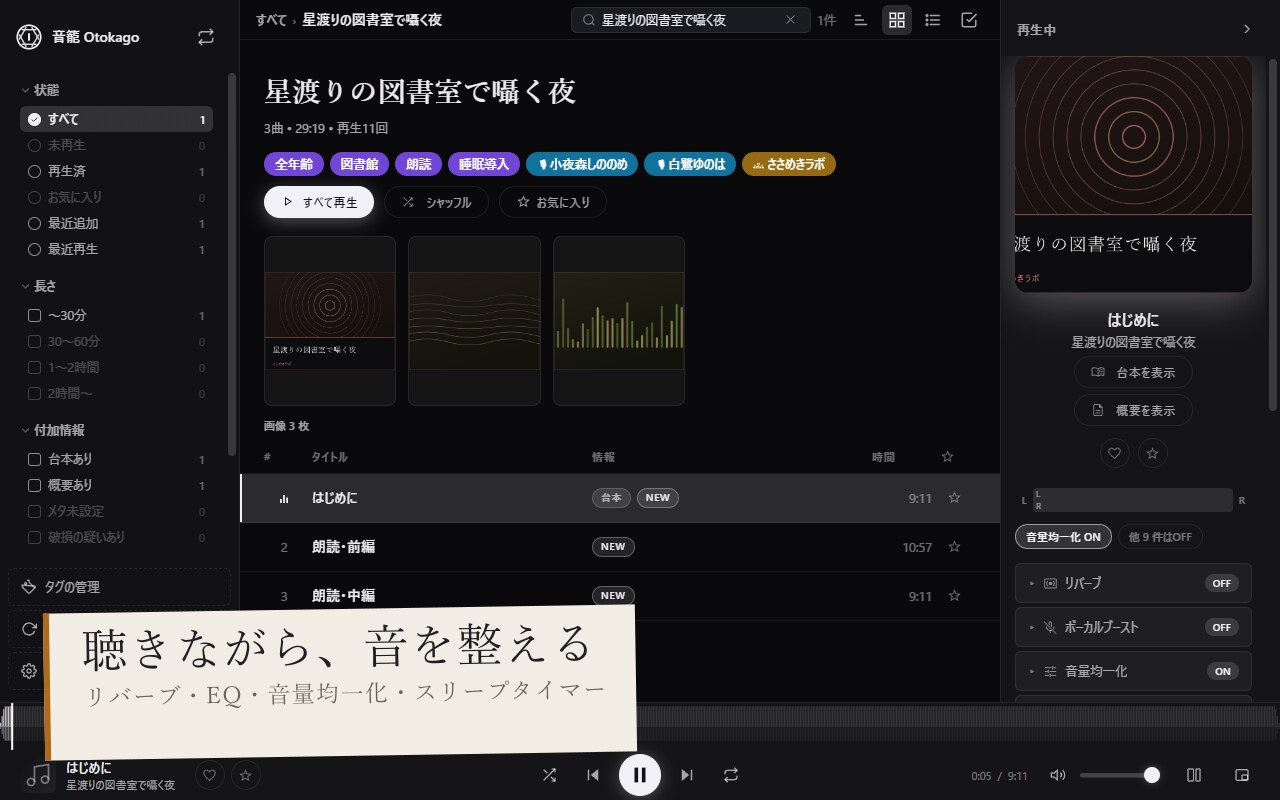Click the 小夜森しののめ voice actor tag
1280x800 pixels.
point(583,164)
